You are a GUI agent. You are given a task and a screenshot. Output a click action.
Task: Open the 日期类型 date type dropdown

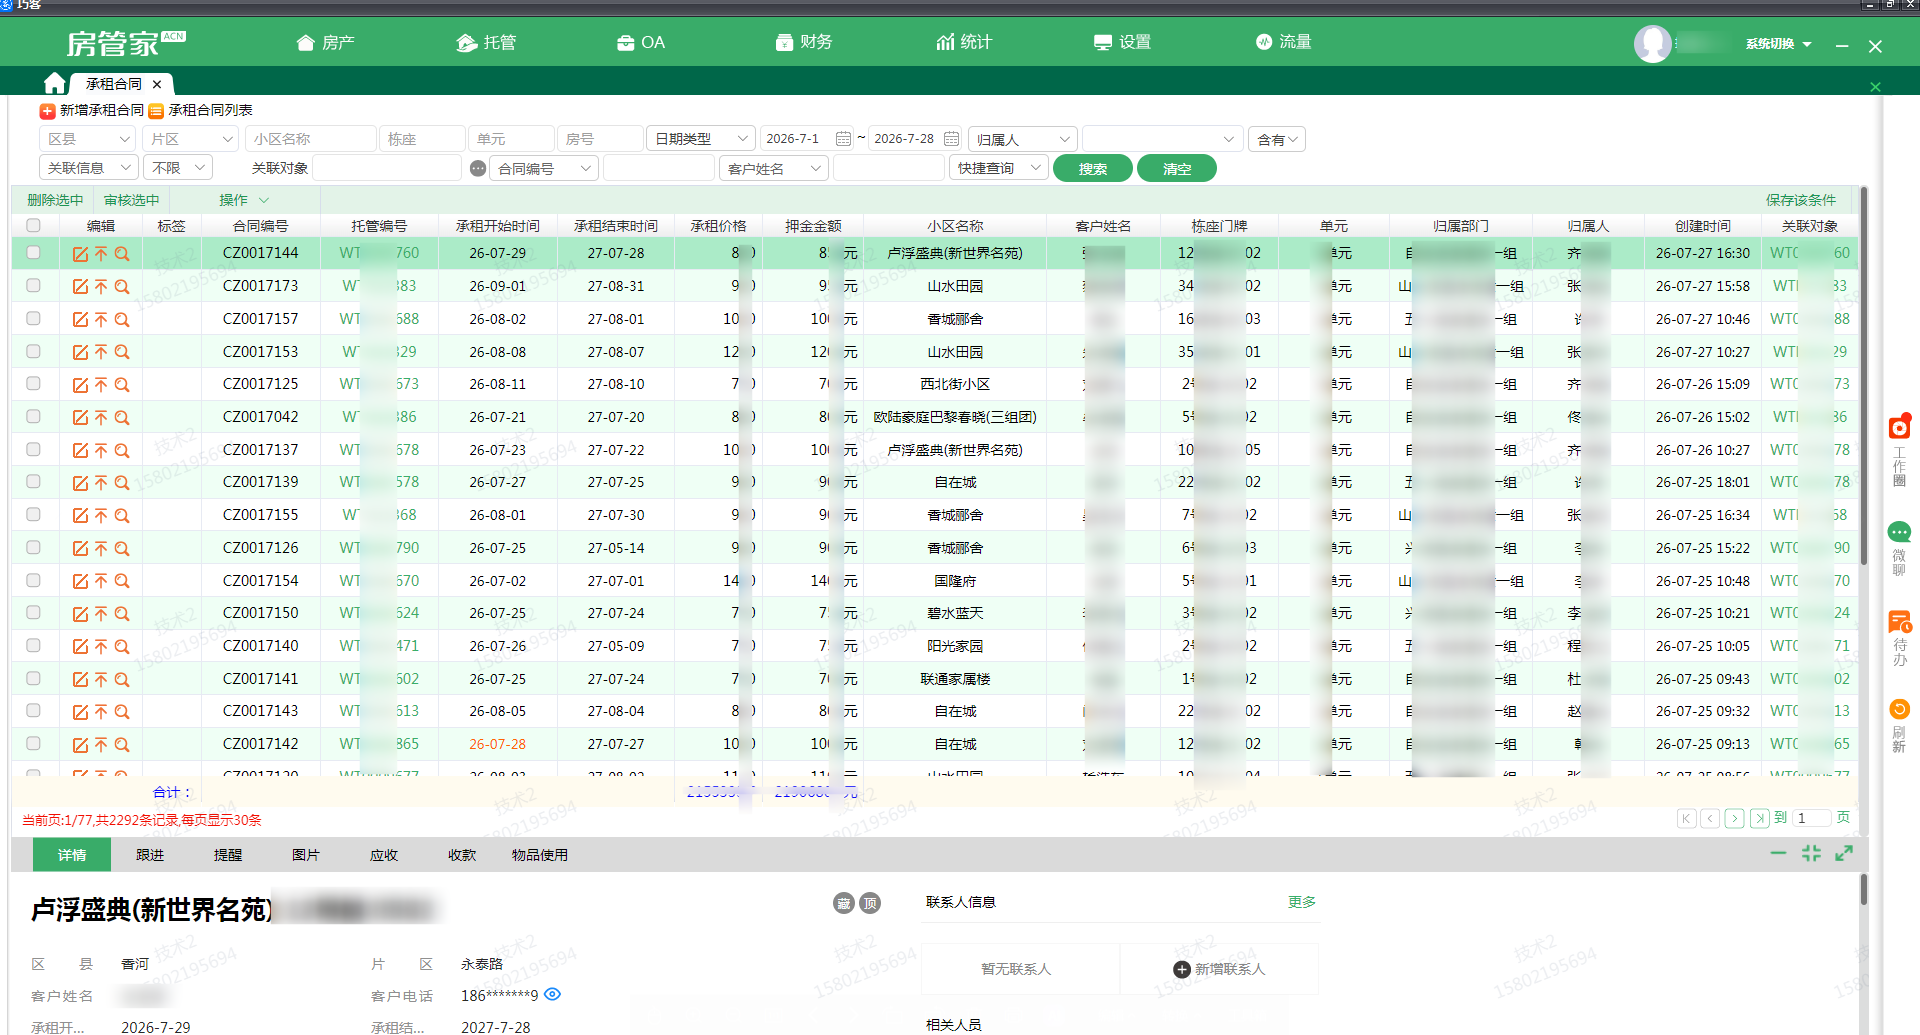pos(700,139)
